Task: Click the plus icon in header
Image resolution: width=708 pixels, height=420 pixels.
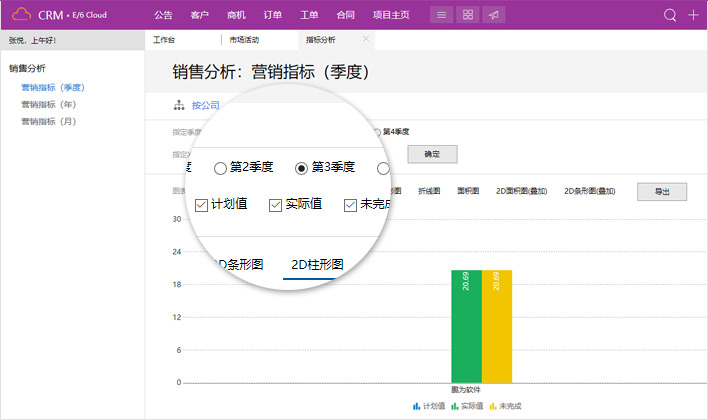Action: (694, 15)
